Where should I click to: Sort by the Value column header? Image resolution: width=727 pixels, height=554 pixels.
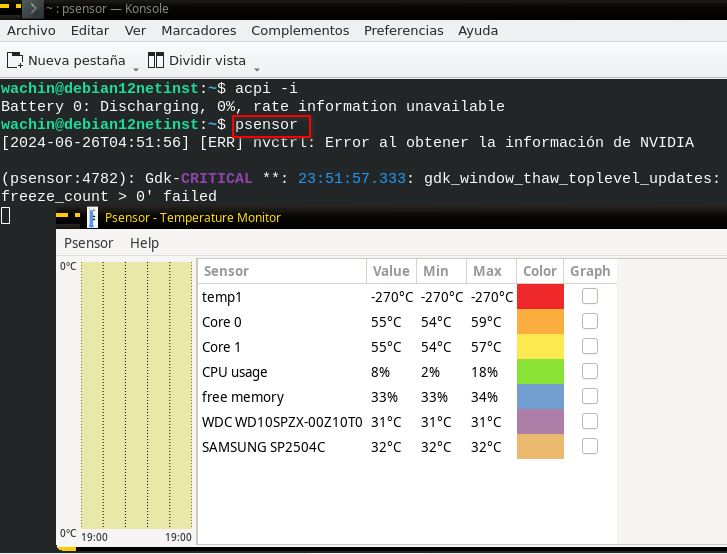391,271
